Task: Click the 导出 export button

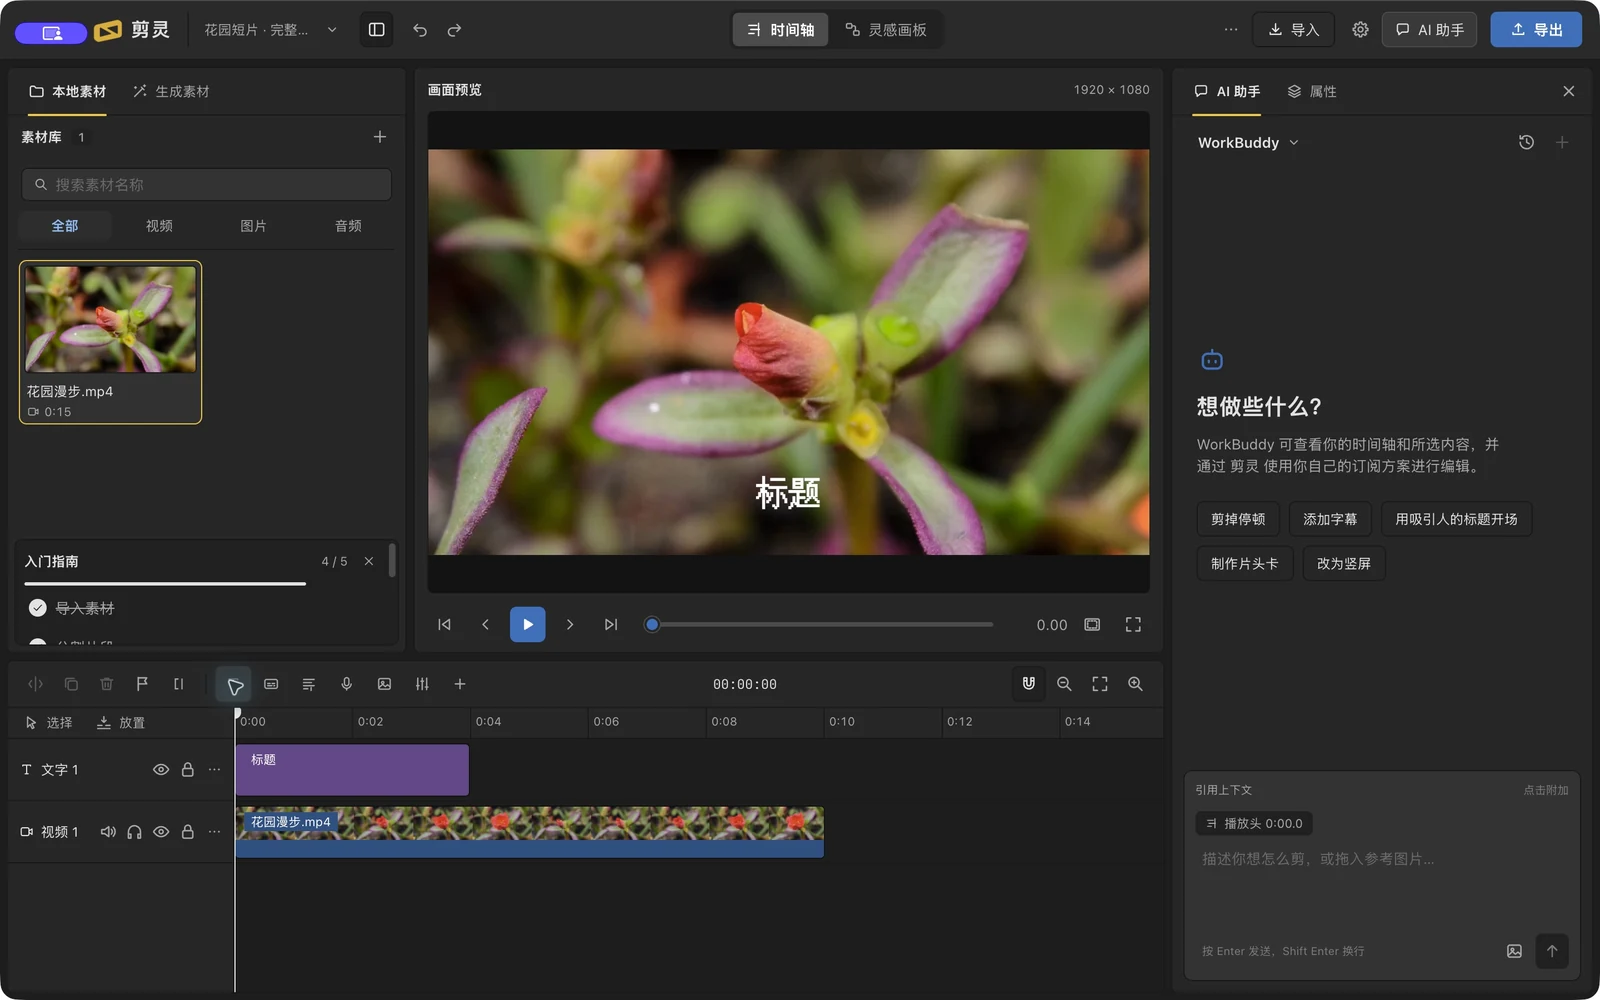Action: 1536,30
